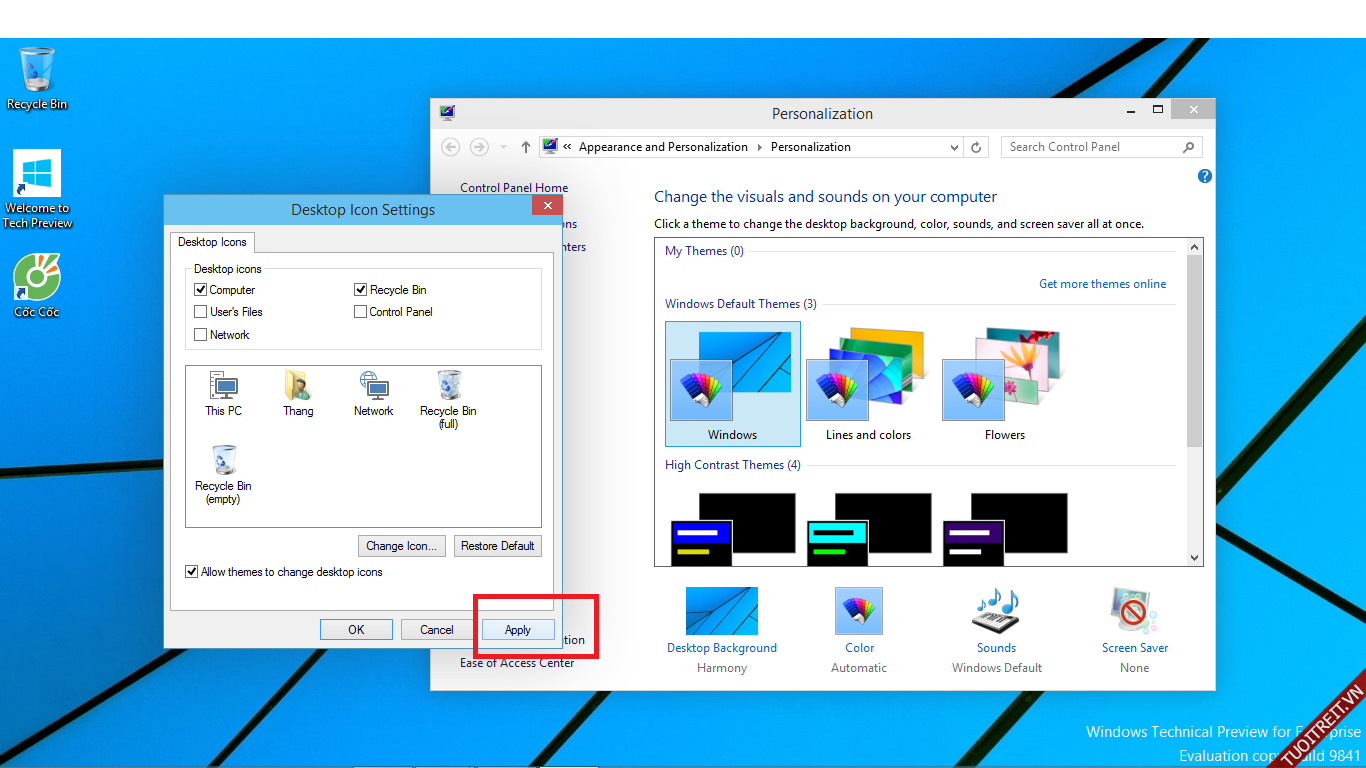Click the Help question mark icon
Image resolution: width=1366 pixels, height=768 pixels.
(1205, 176)
